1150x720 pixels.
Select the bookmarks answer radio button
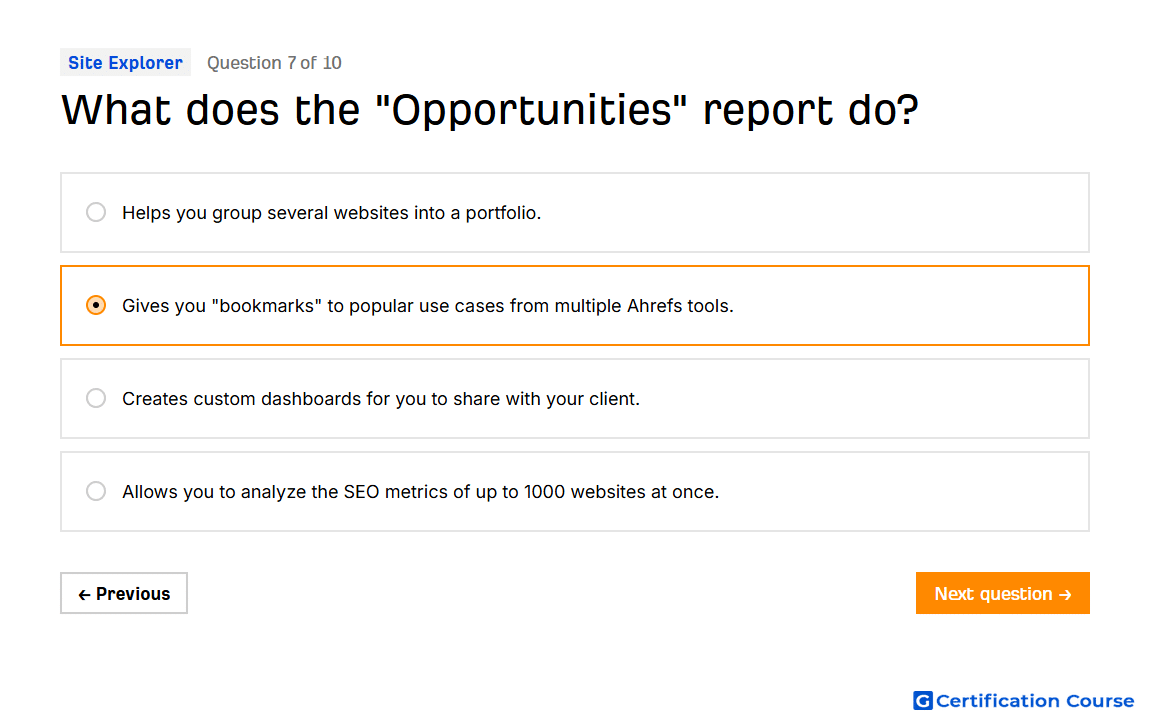click(96, 305)
